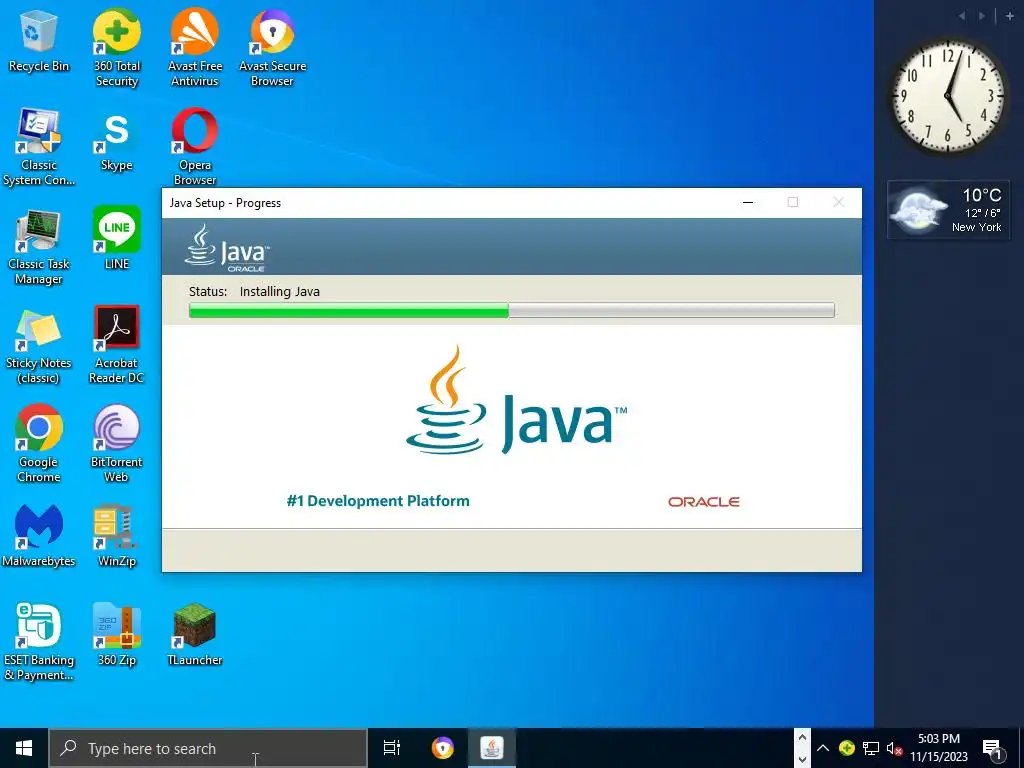Click the sidebar previous page arrow
Screen dimensions: 1024x768
[x=962, y=16]
